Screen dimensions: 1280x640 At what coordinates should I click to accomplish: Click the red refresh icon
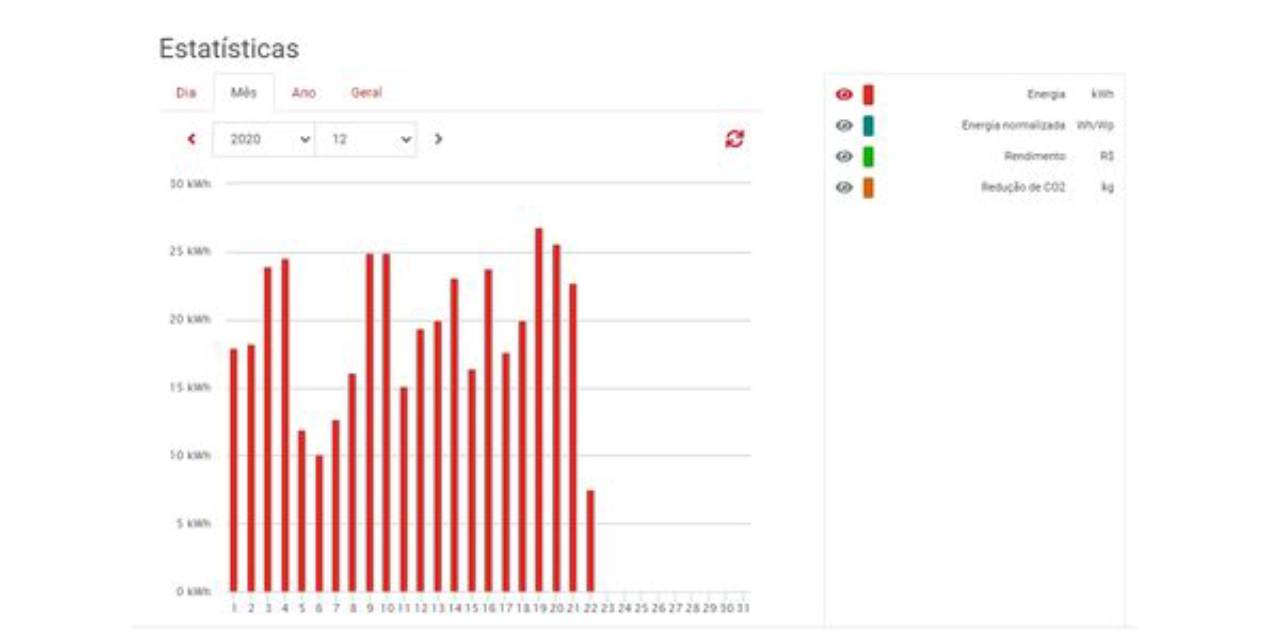(735, 139)
